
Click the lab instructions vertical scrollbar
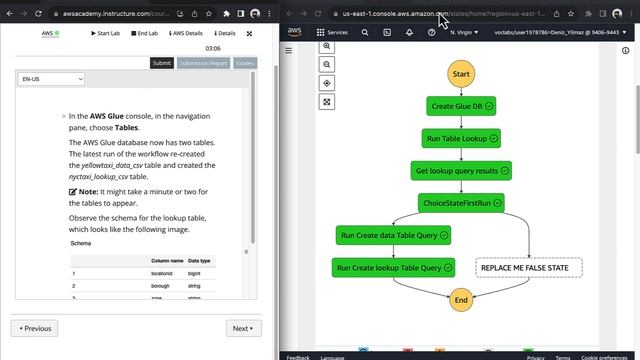(253, 158)
